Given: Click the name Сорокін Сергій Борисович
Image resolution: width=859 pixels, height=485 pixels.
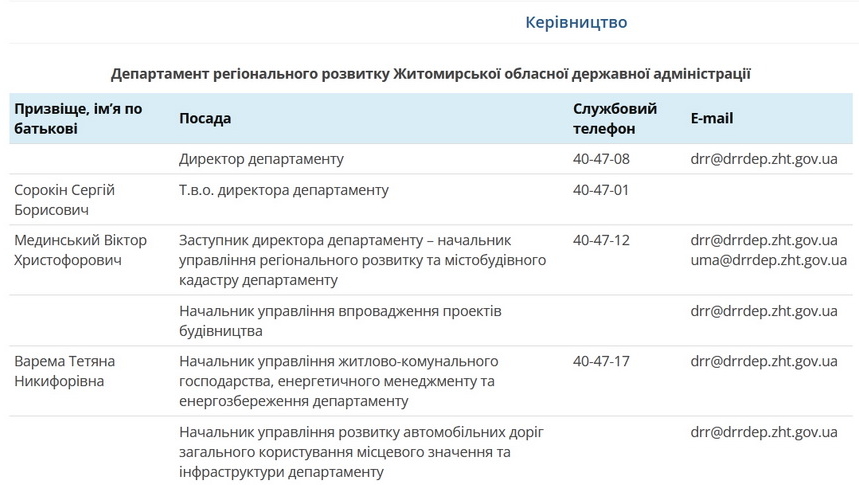Looking at the screenshot, I should (64, 200).
